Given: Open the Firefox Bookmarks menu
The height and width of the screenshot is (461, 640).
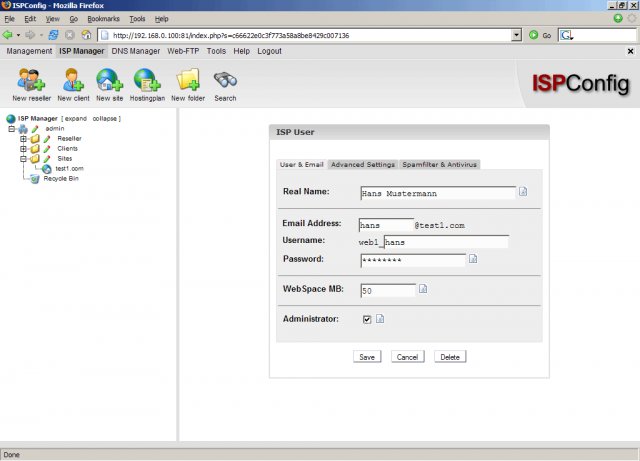Looking at the screenshot, I should point(103,19).
